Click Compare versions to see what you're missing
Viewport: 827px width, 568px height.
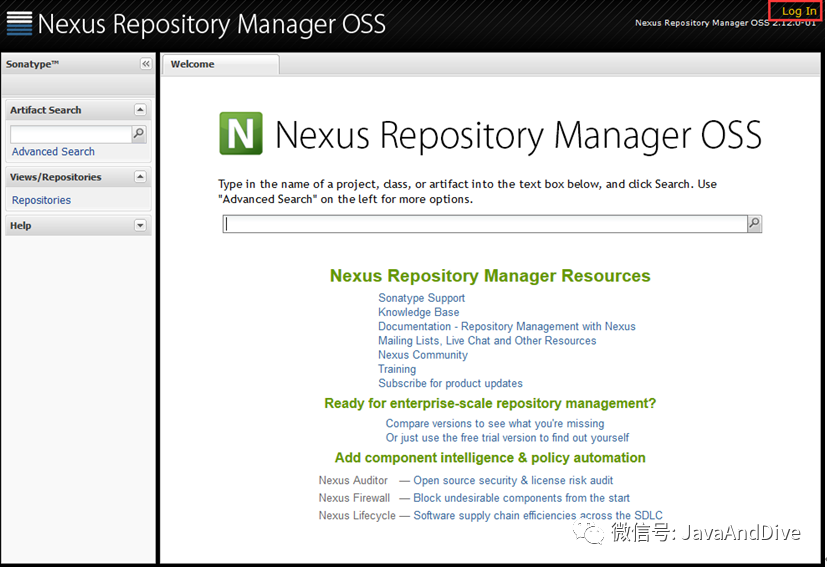point(495,423)
